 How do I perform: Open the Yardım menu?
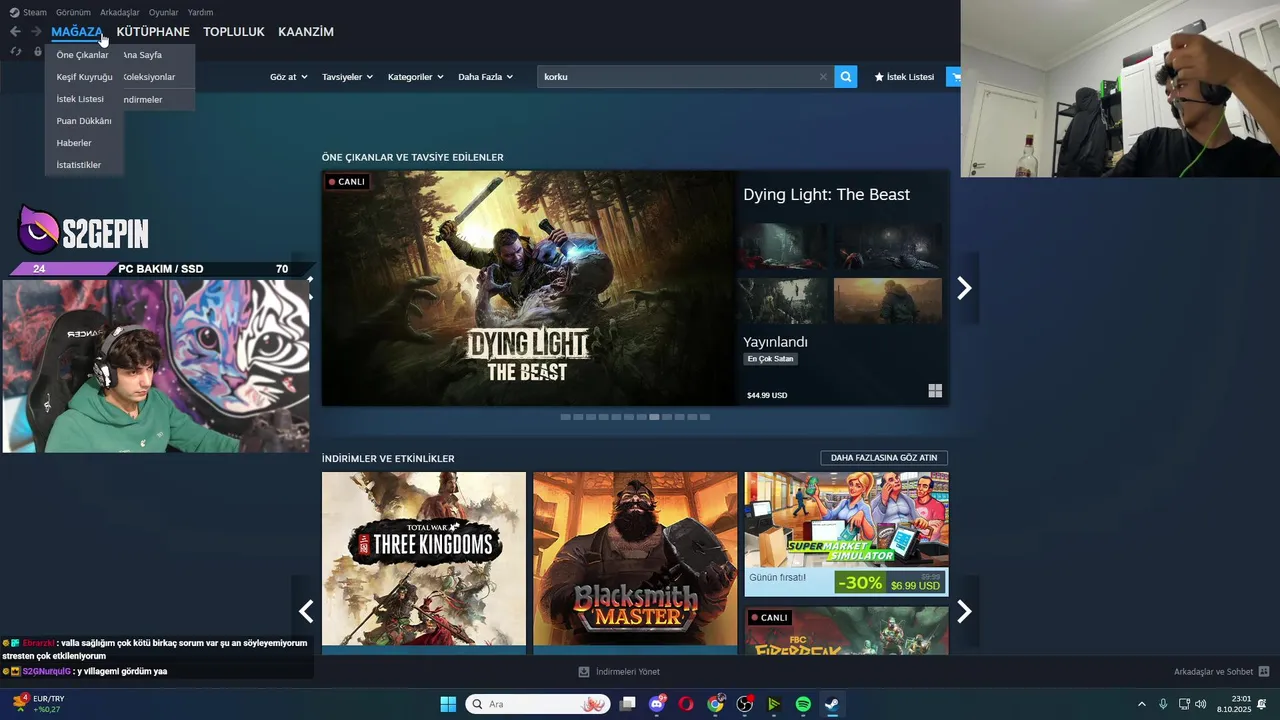(x=200, y=12)
